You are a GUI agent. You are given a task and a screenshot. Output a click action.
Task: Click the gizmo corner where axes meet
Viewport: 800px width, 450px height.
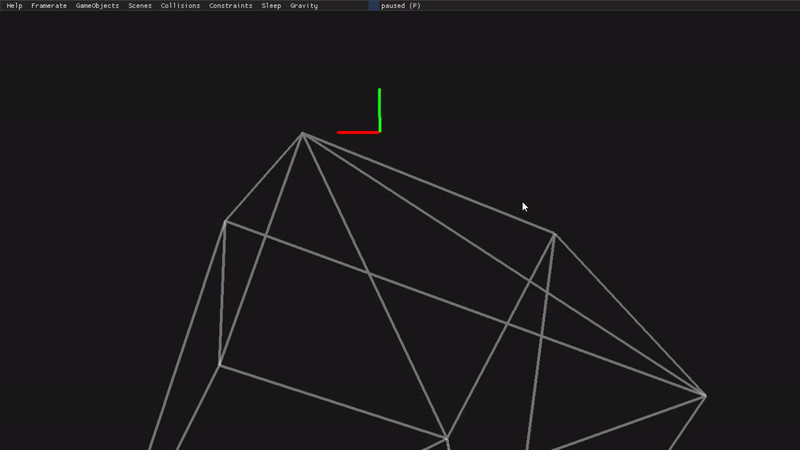click(x=379, y=131)
